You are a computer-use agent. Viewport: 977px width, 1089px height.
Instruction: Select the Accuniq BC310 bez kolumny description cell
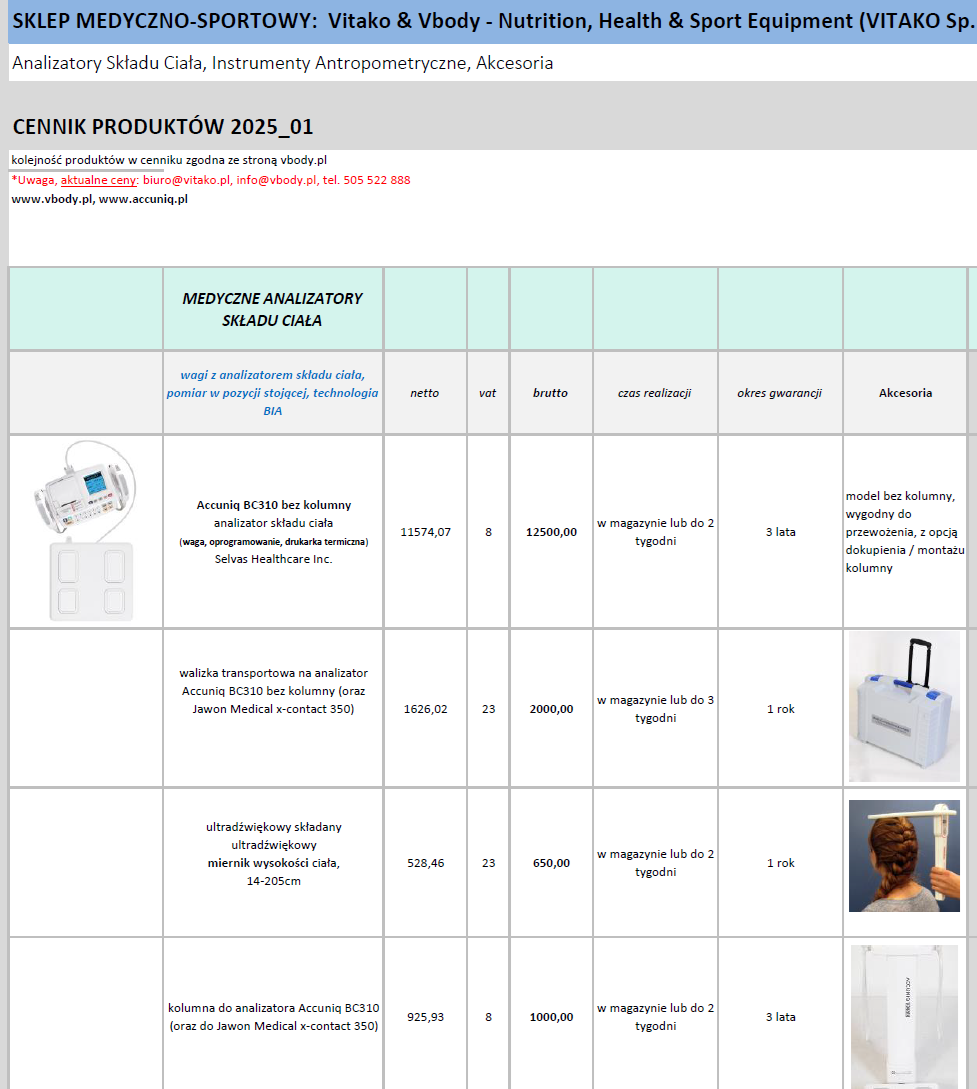tap(273, 531)
